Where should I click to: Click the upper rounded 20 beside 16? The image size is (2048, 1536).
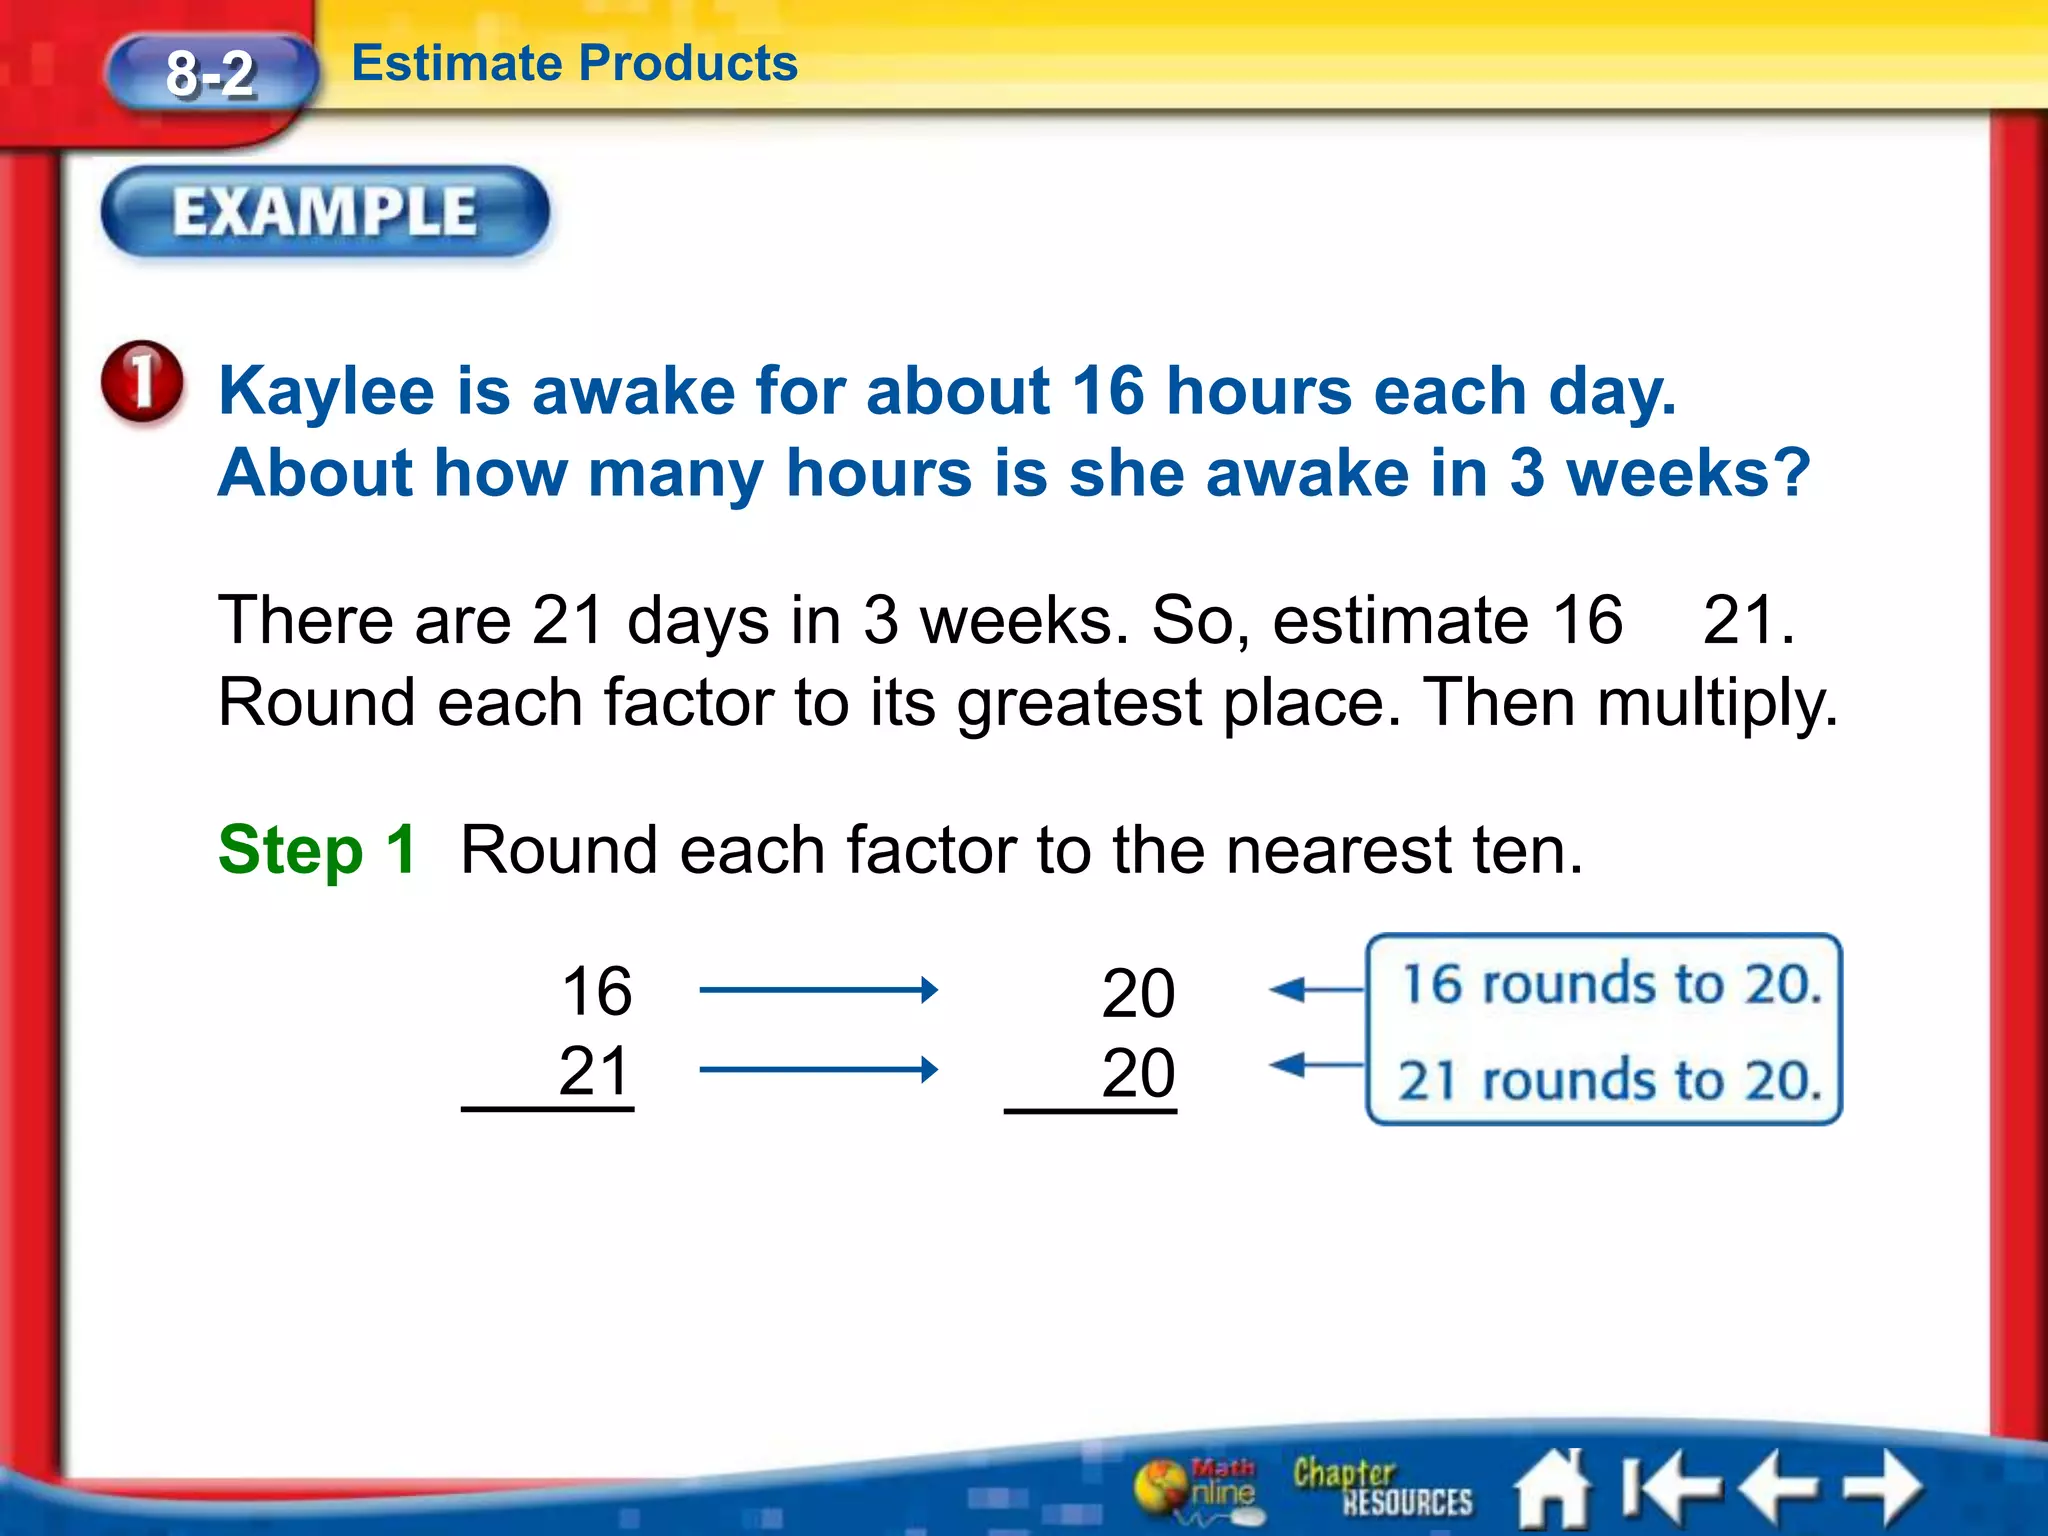click(1138, 993)
